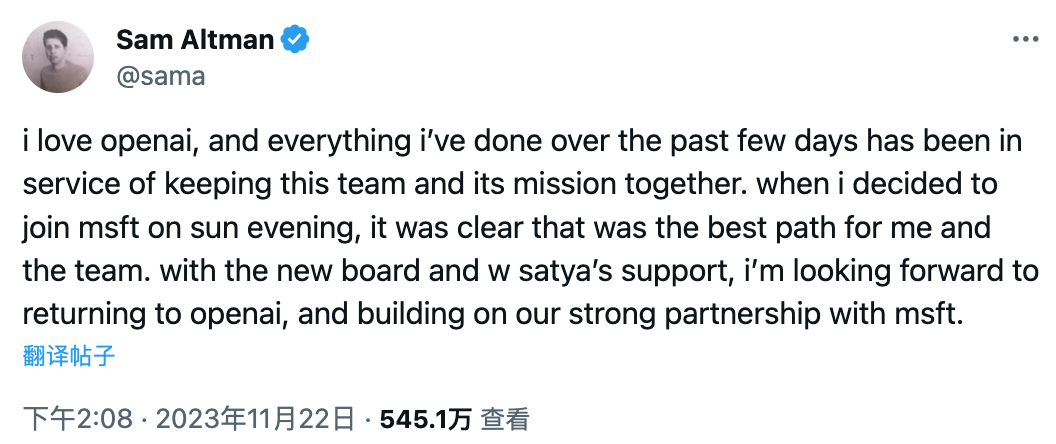Screen dimensions: 1056x444
Task: Click the 查看 views label
Action: point(505,418)
